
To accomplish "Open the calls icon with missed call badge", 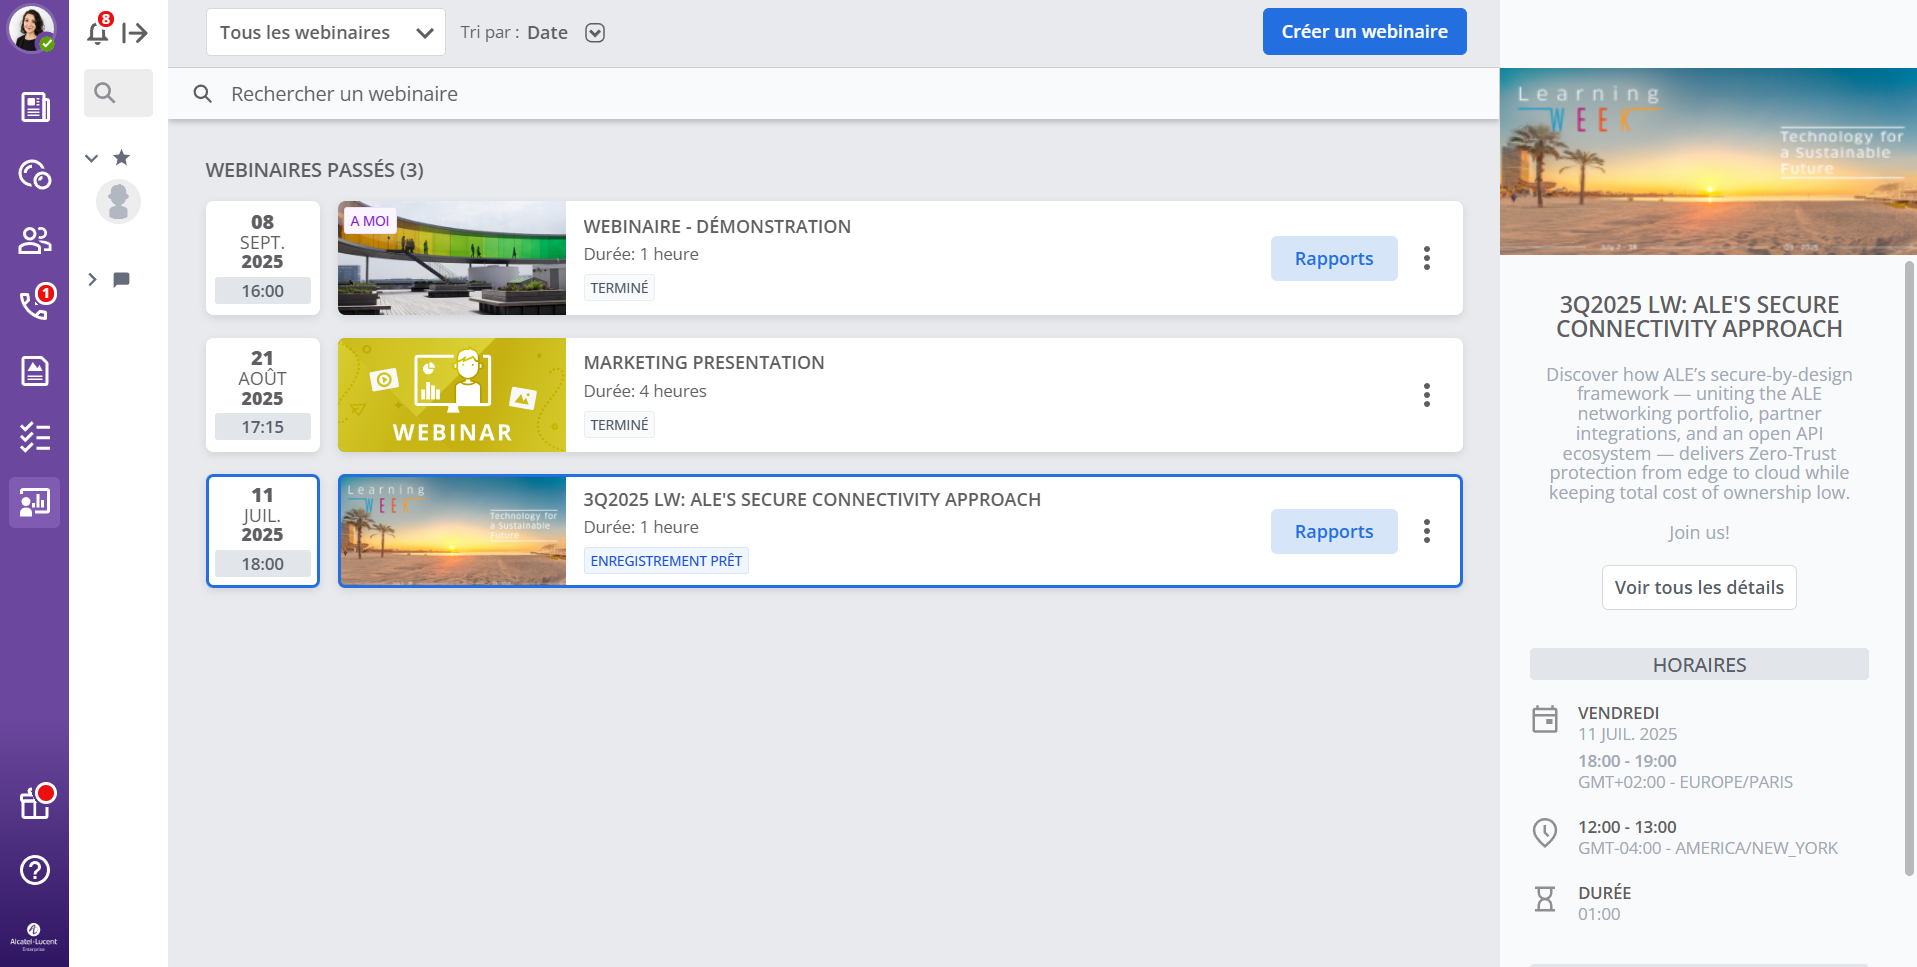I will tap(36, 303).
